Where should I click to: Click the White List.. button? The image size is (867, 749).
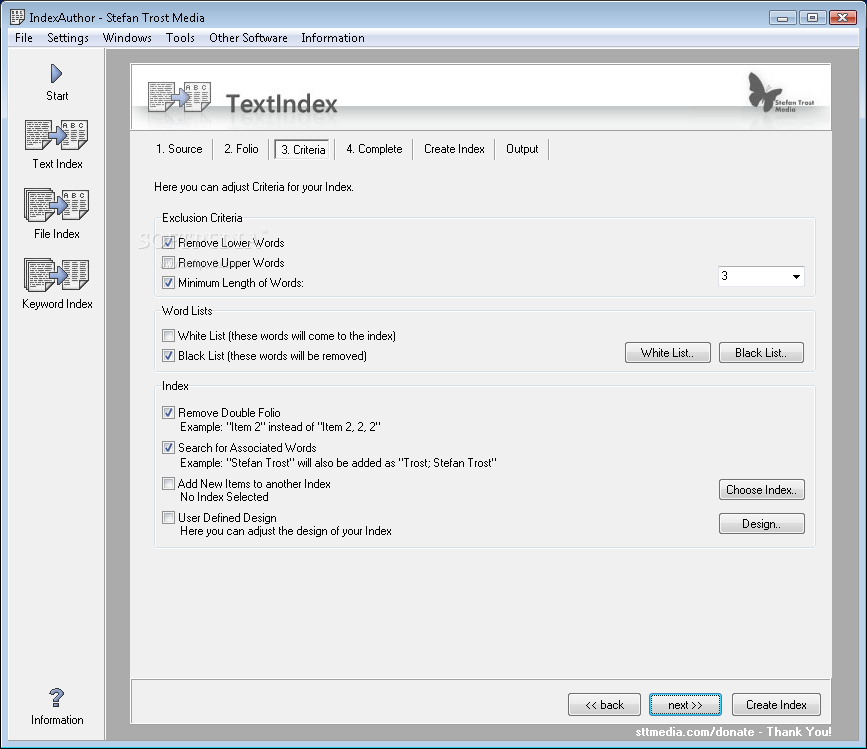(x=667, y=353)
